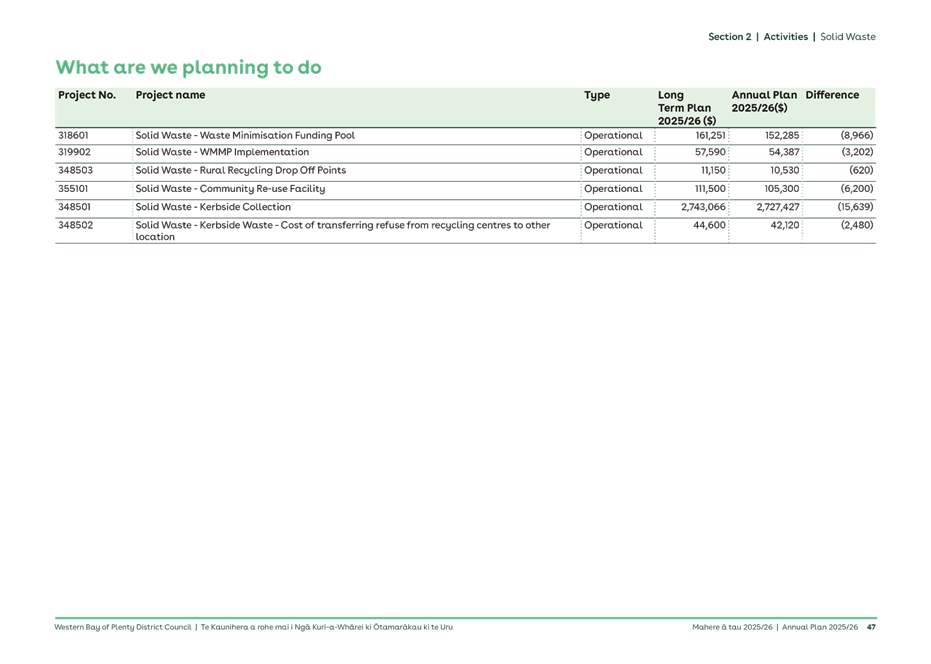This screenshot has width=931, height=664.
Task: Select the 'Section 2' breadcrumb label
Action: [x=729, y=36]
